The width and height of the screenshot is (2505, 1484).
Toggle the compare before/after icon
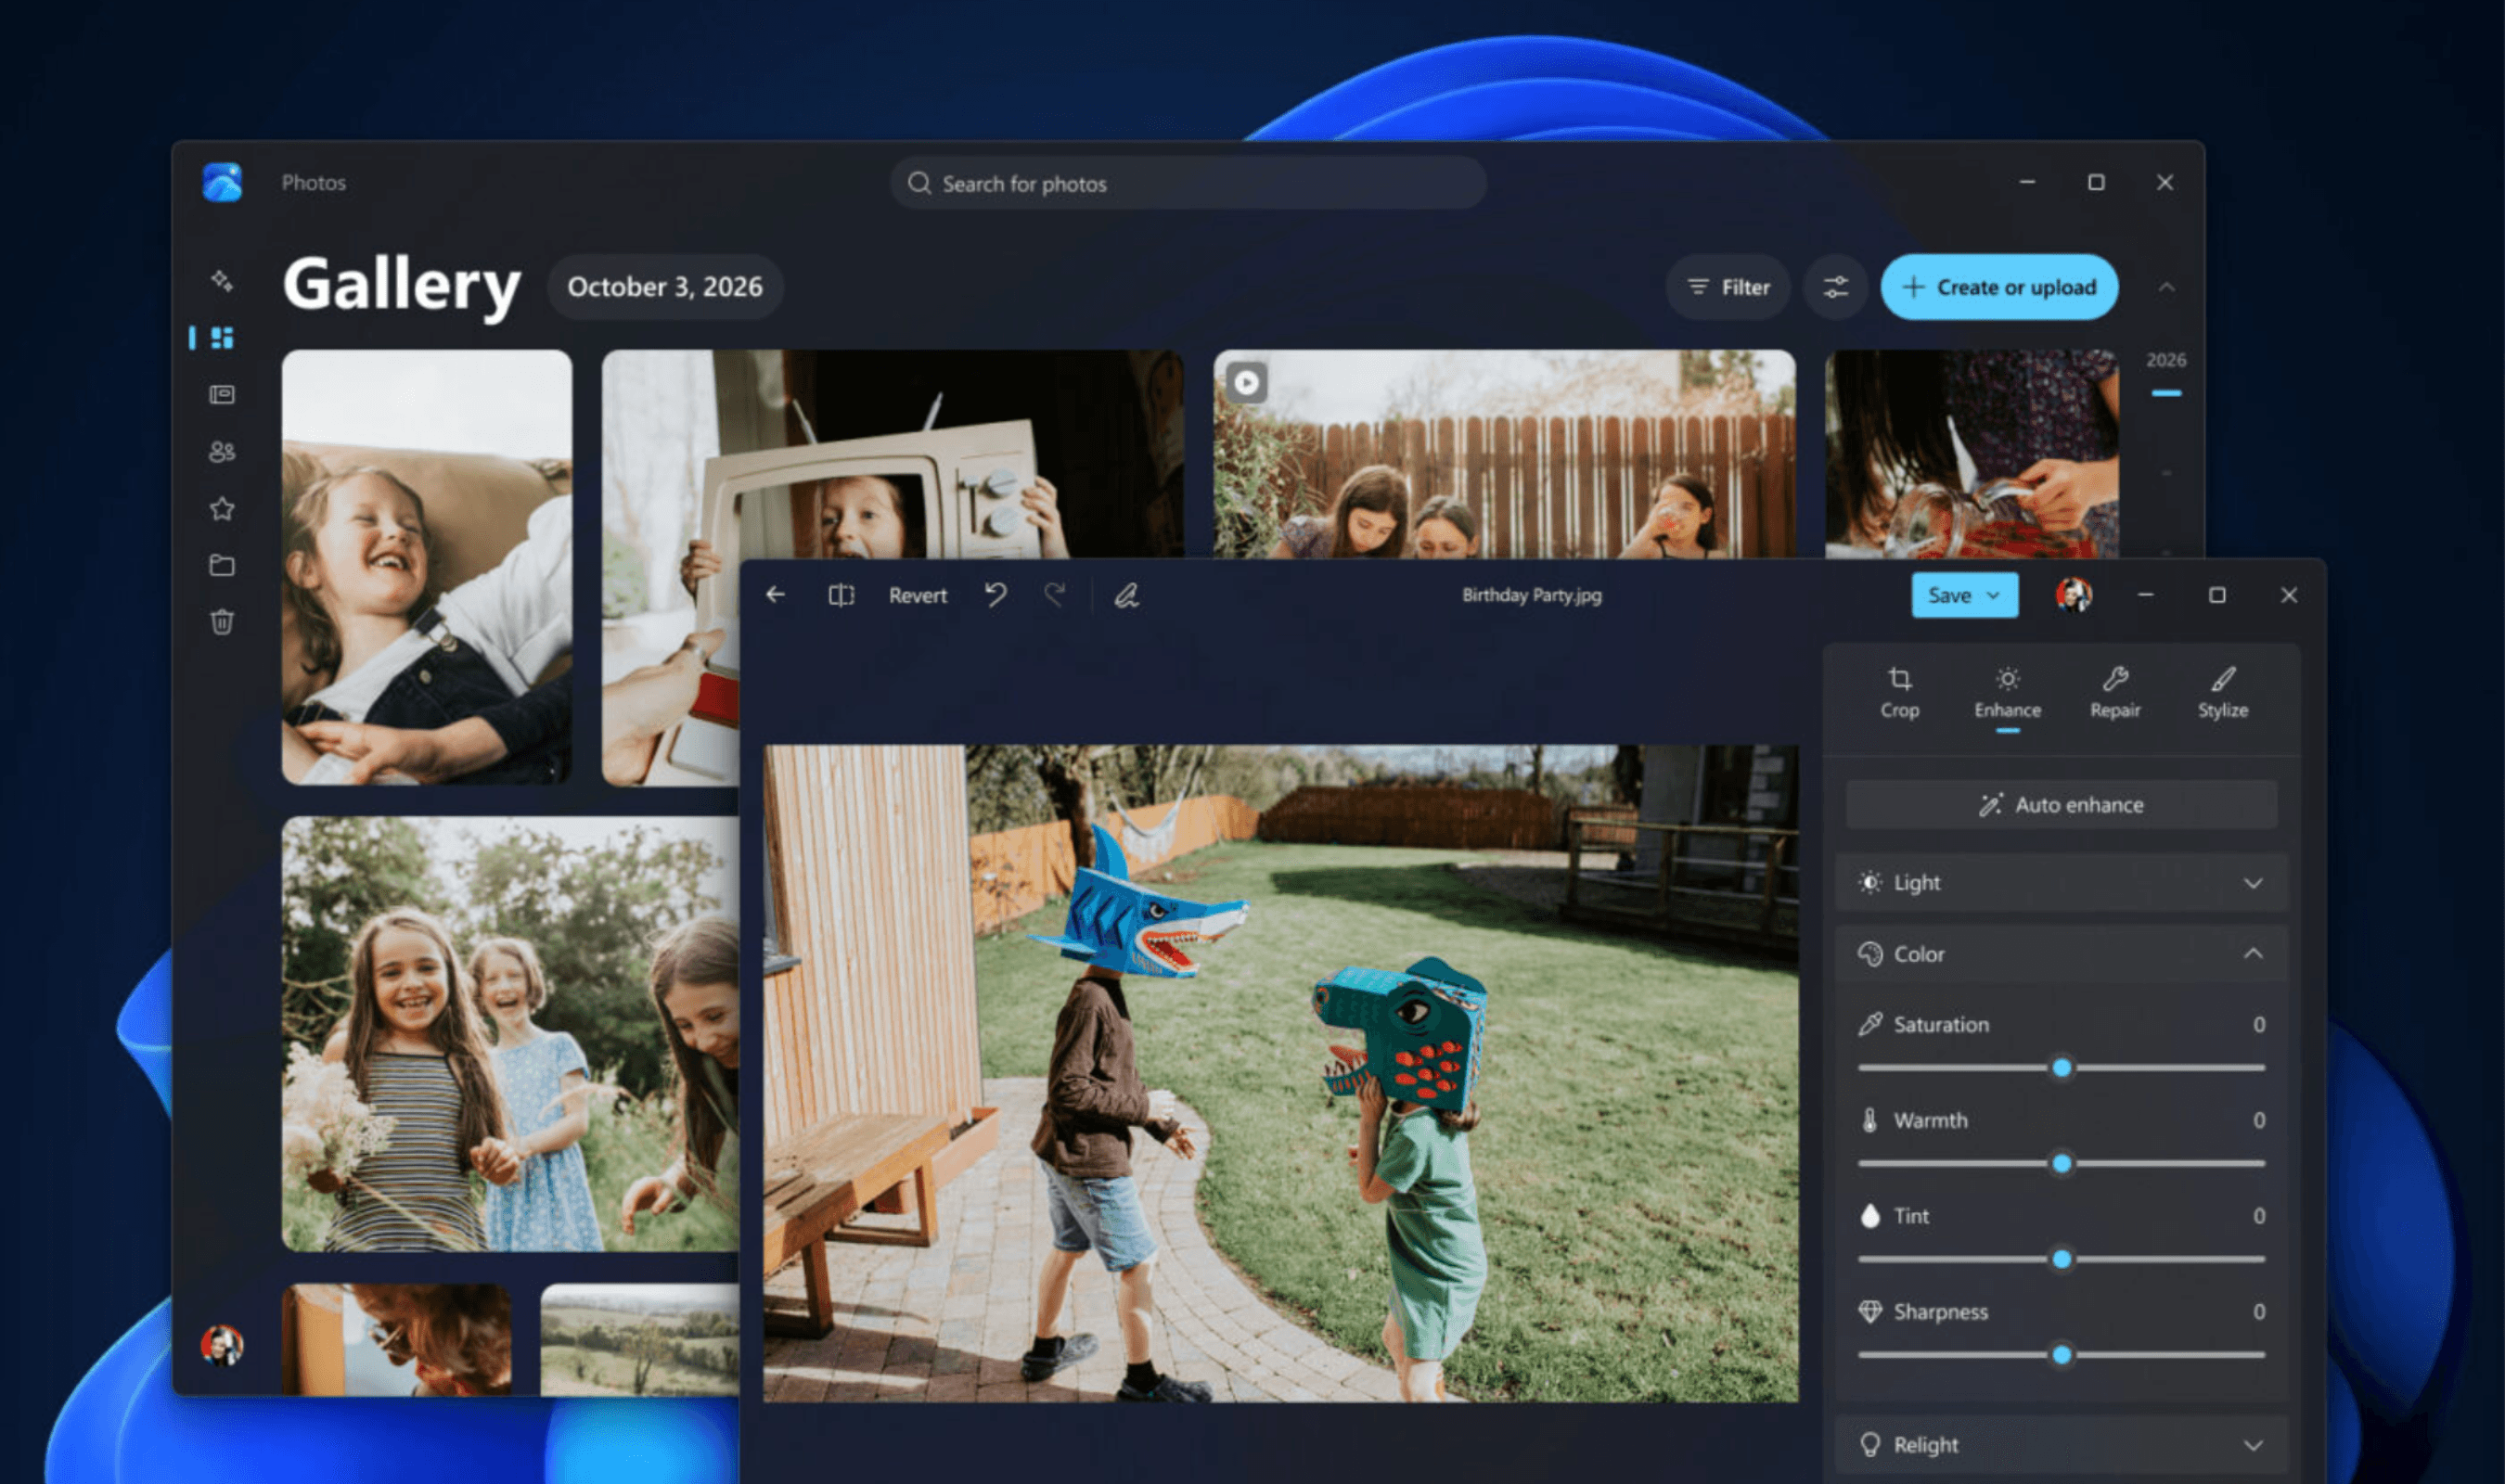tap(841, 596)
